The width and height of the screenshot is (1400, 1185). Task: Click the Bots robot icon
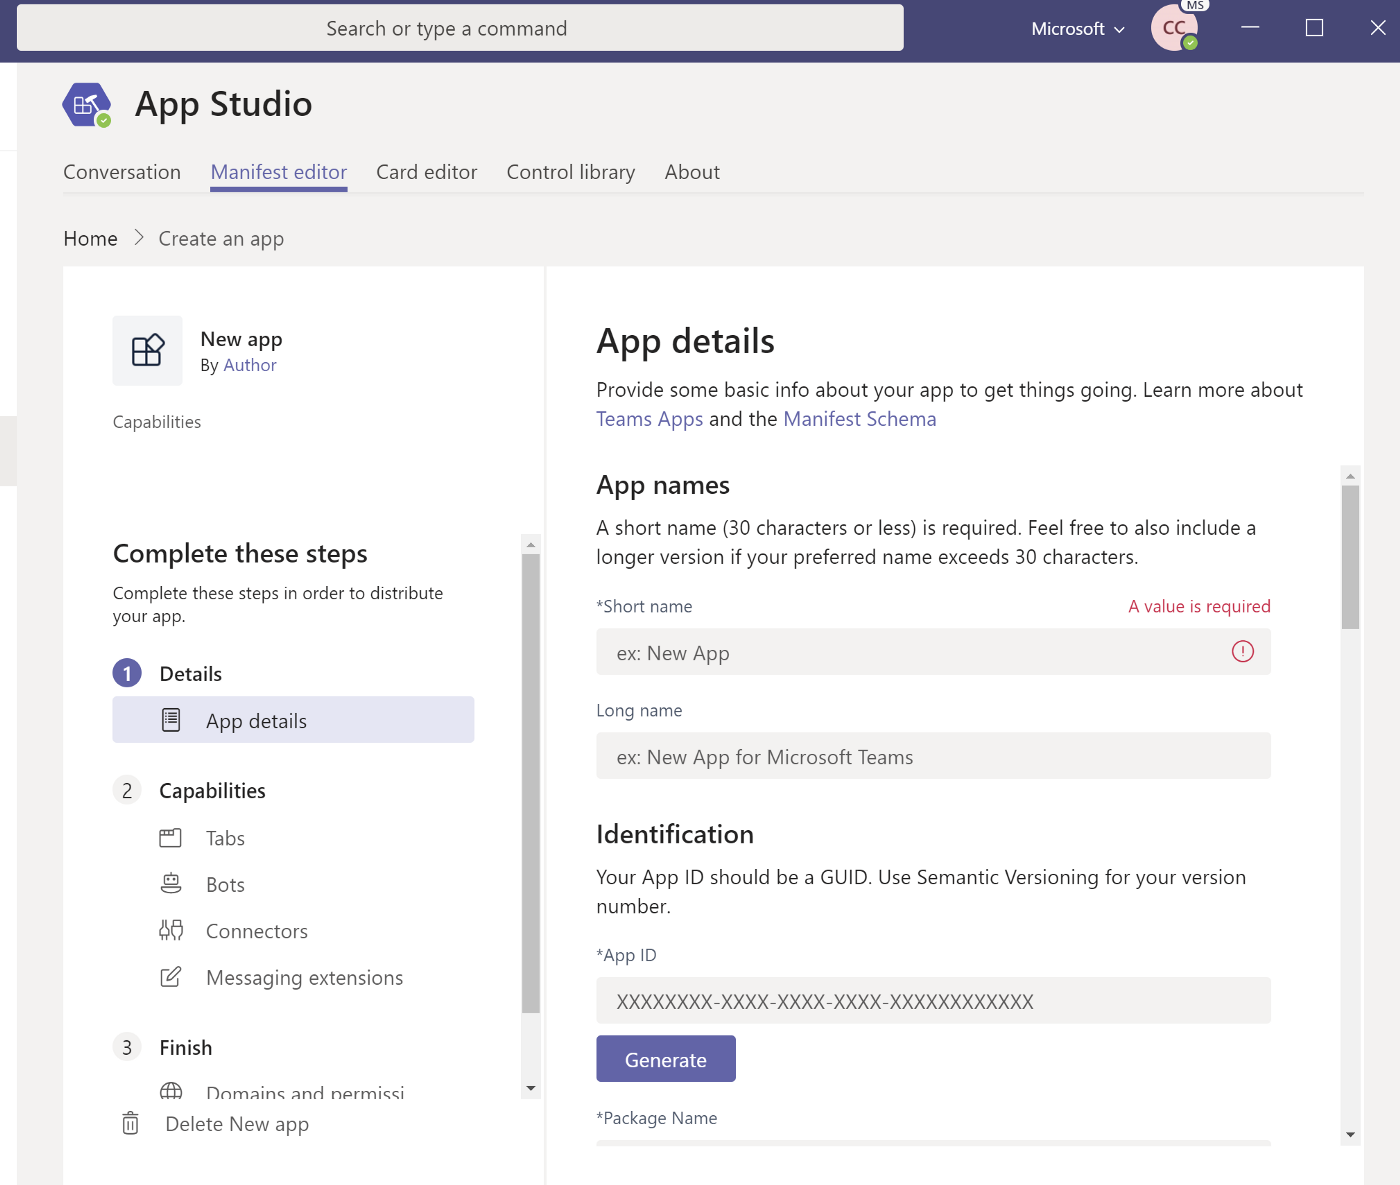click(x=171, y=884)
